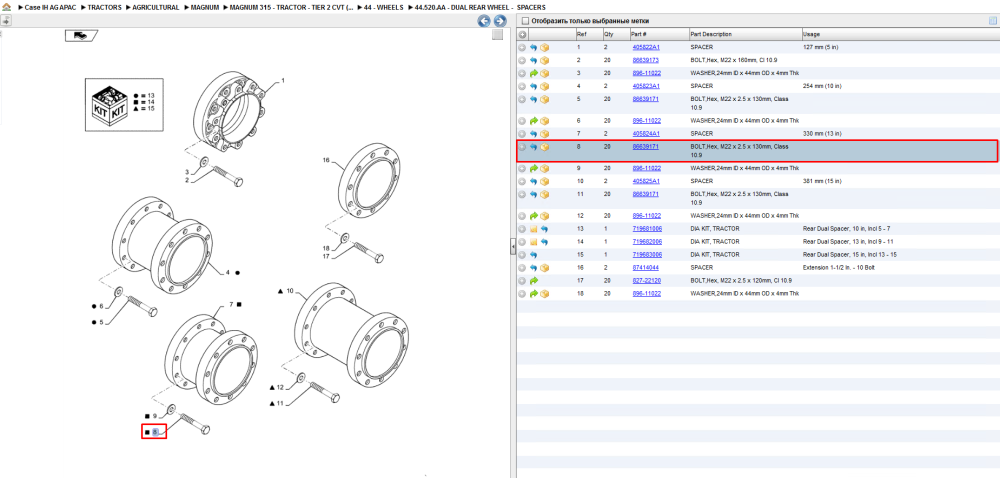Click '381 mm (15 in)' usage cell
The width and height of the screenshot is (1000, 478).
tap(823, 182)
